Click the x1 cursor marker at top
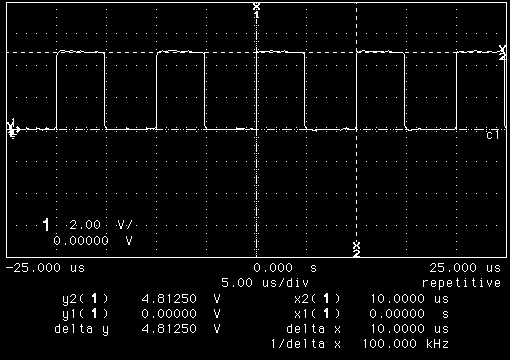This screenshot has height=360, width=510. coord(256,10)
